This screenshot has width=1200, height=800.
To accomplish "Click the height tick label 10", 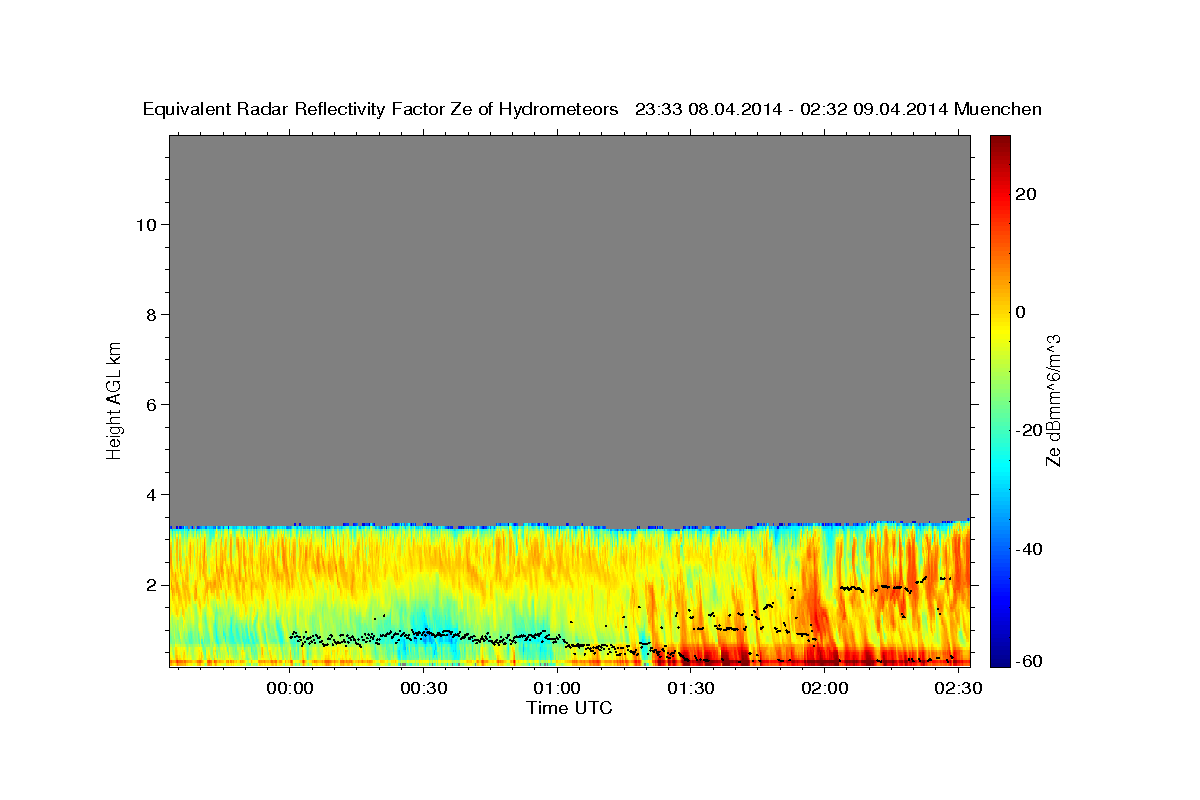I will pos(145,224).
